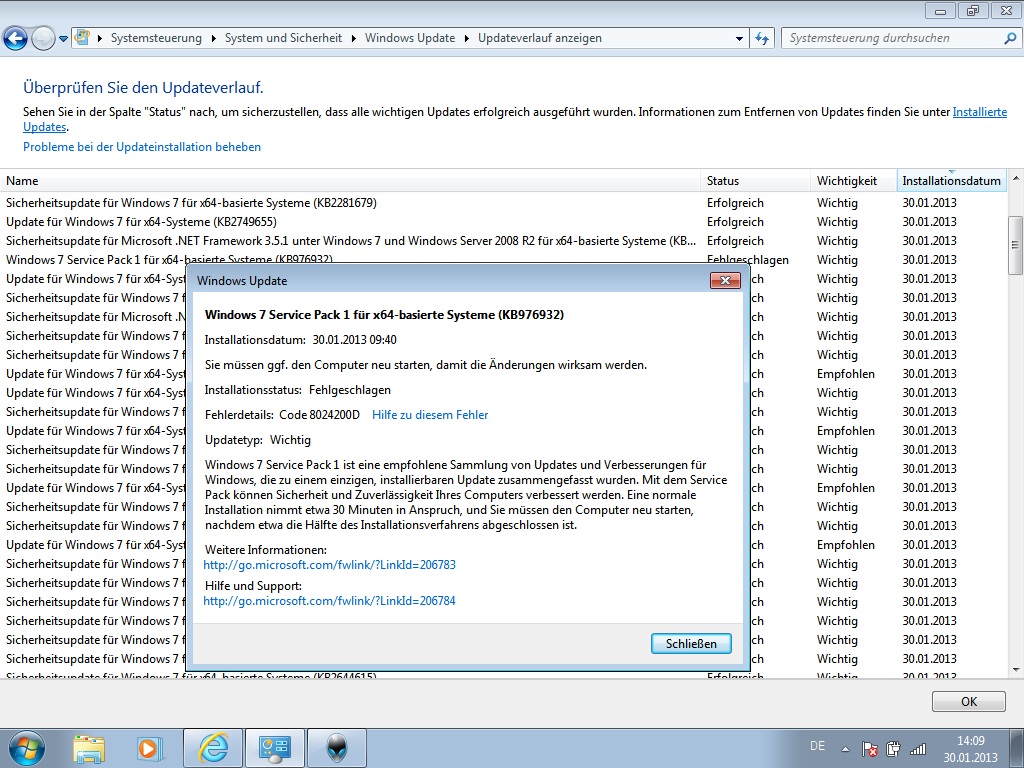Open the Action Center flag icon in the tray
The height and width of the screenshot is (768, 1024).
pyautogui.click(x=869, y=749)
